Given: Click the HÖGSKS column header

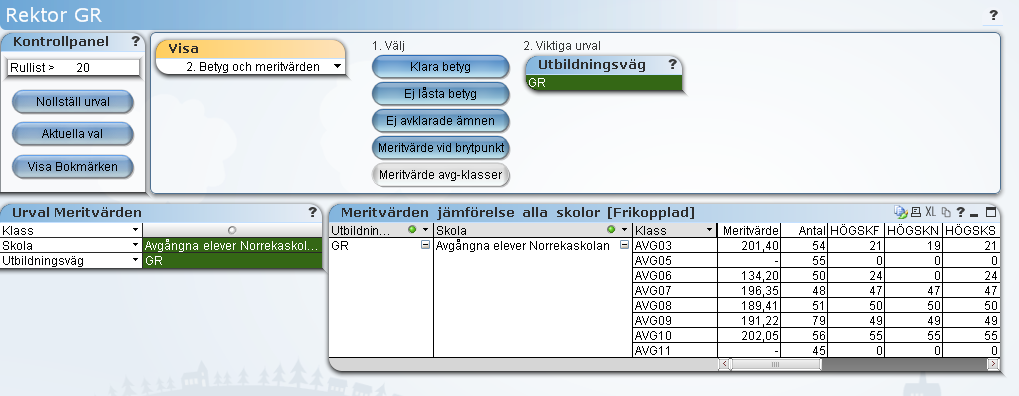Looking at the screenshot, I should coord(971,230).
